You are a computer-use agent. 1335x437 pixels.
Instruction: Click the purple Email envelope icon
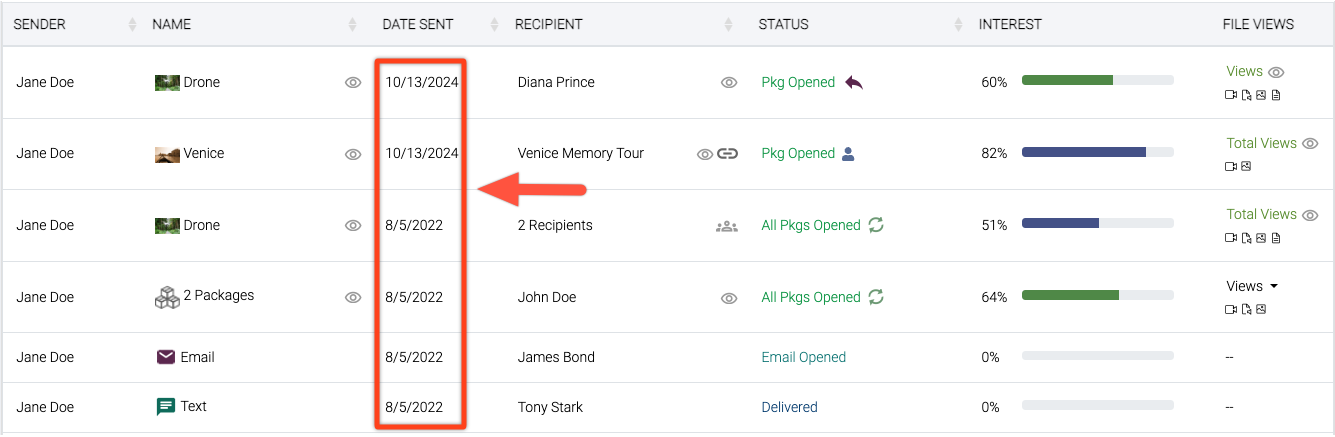point(166,357)
